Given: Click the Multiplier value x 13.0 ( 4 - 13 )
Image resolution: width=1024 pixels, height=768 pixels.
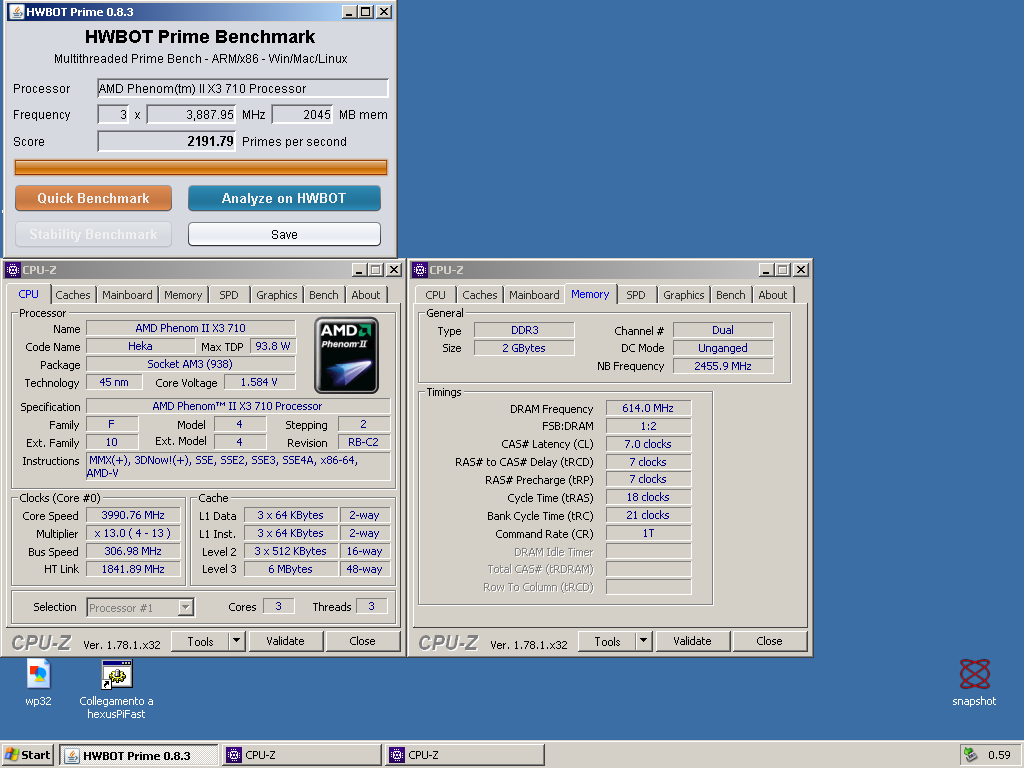Looking at the screenshot, I should 133,534.
